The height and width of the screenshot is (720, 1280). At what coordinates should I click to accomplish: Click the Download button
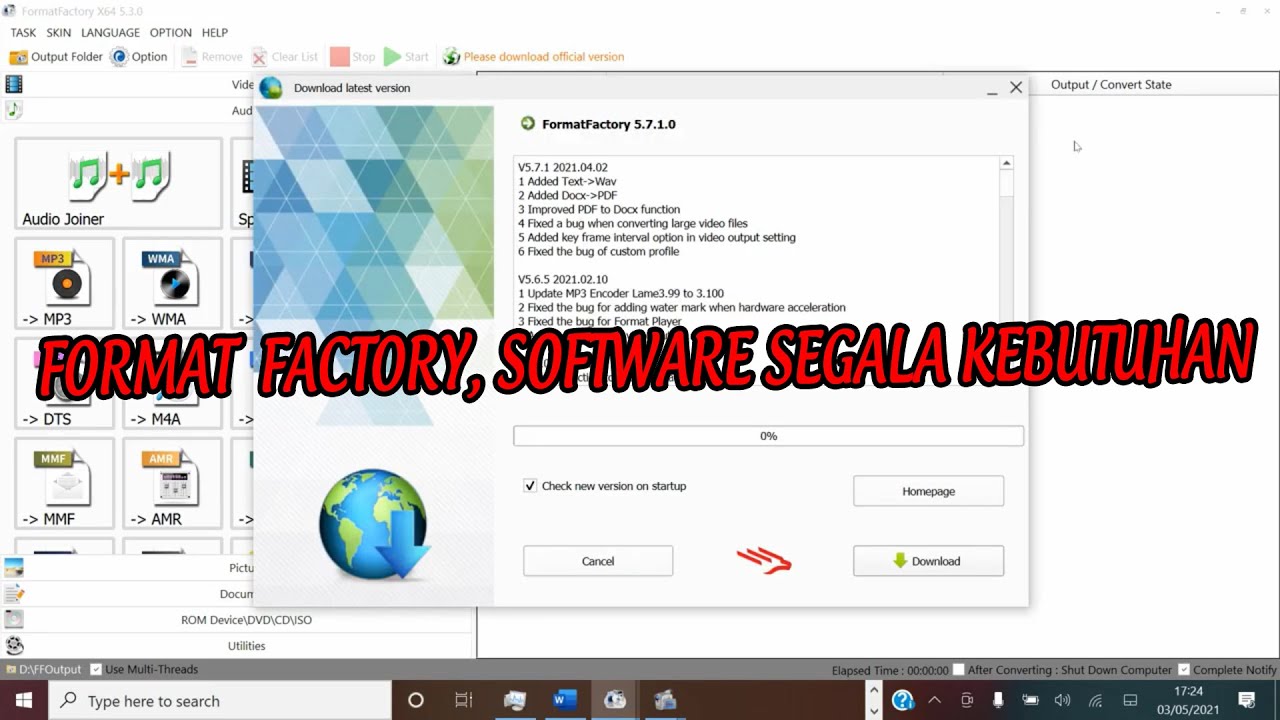click(928, 561)
